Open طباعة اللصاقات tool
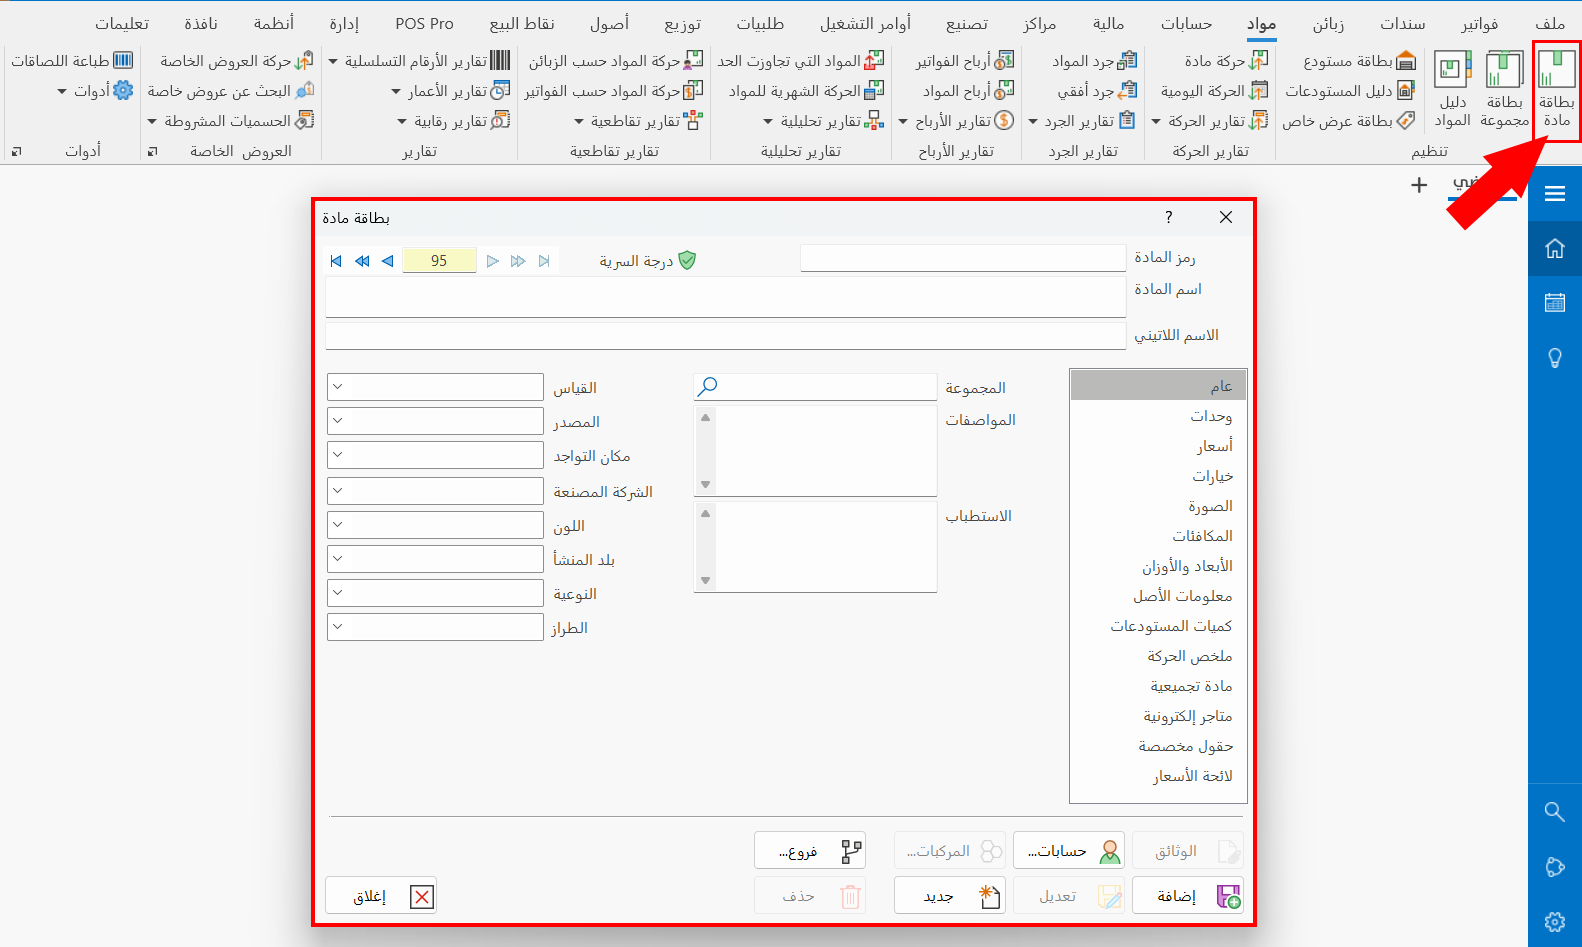 point(72,61)
